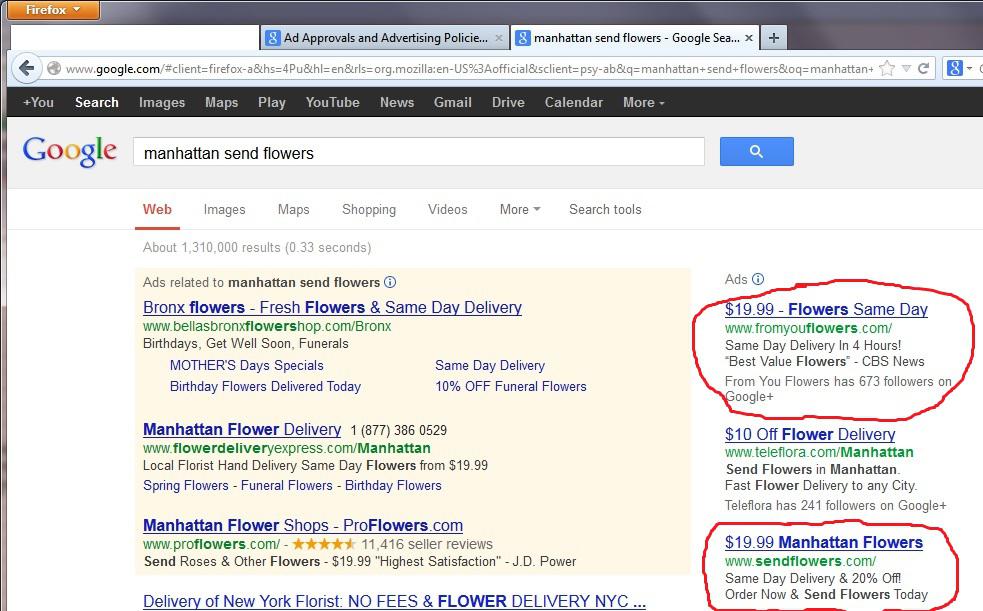This screenshot has width=983, height=611.
Task: Click the browser address bar URL
Action: coord(469,68)
